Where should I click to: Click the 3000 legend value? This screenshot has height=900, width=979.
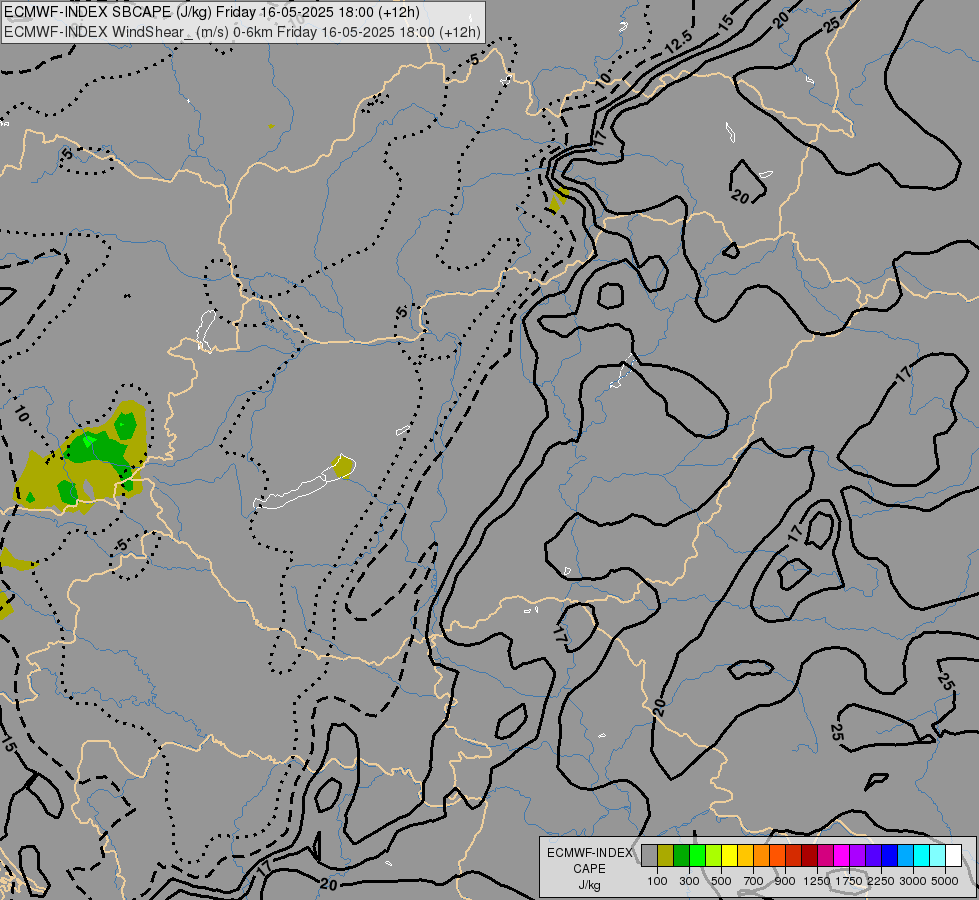point(913,881)
